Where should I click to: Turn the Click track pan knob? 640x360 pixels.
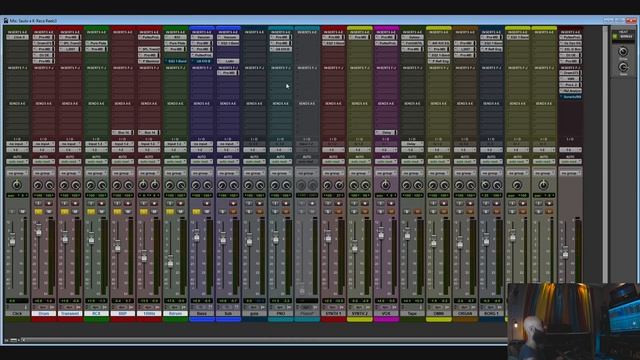pos(17,185)
